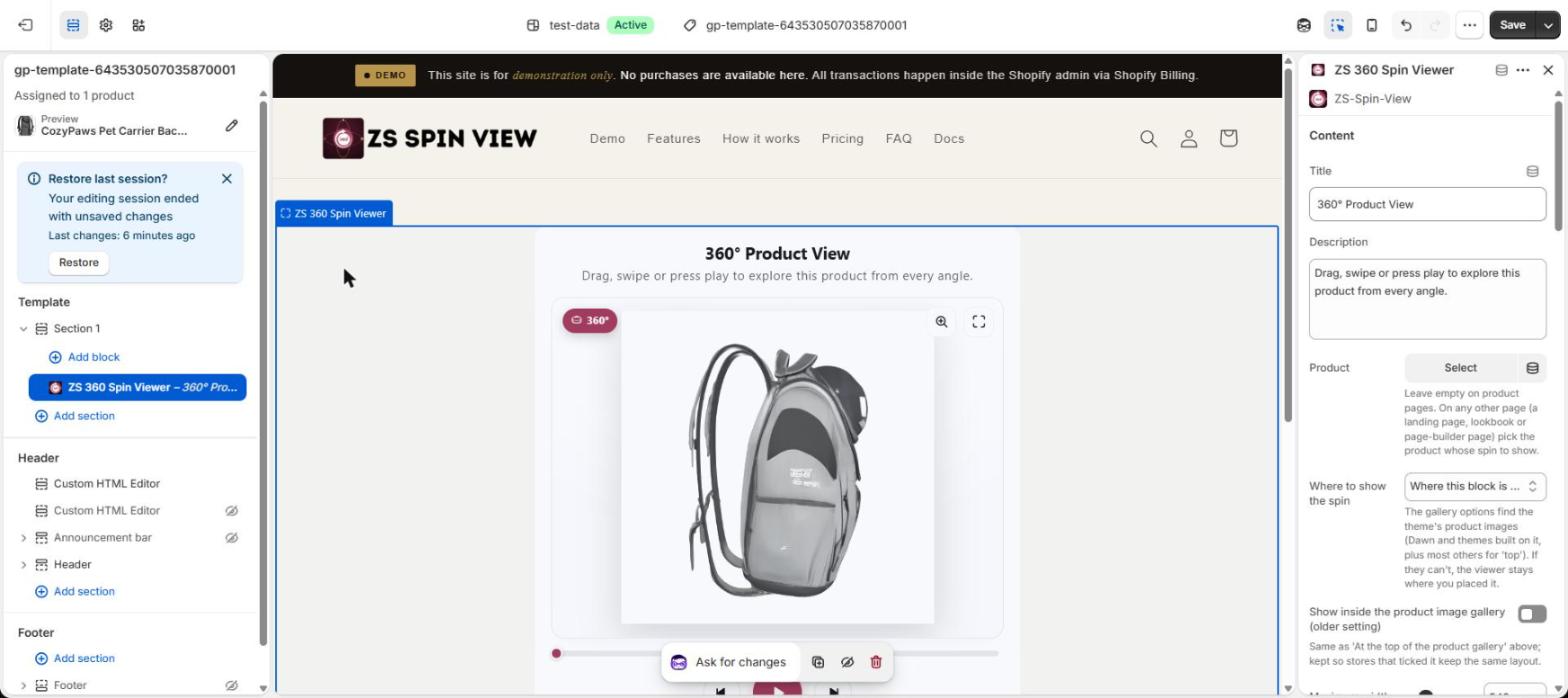Restore the last editing session

pyautogui.click(x=79, y=262)
